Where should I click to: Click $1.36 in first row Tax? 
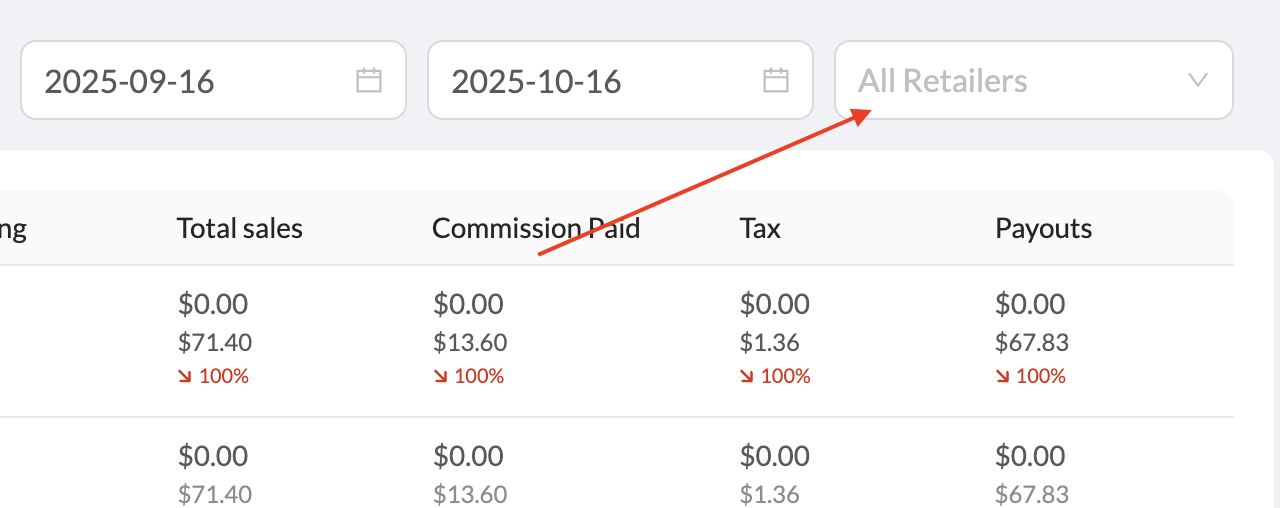pos(770,343)
